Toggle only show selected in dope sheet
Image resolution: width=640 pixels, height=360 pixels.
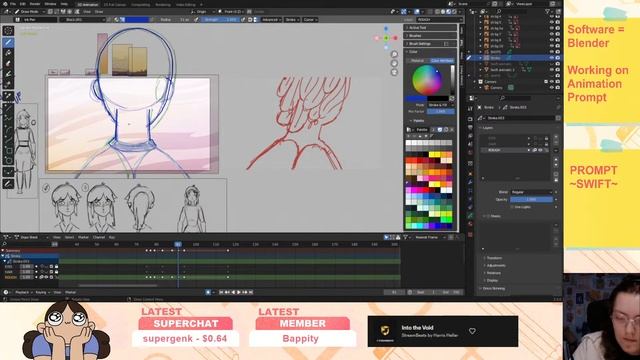(x=386, y=237)
